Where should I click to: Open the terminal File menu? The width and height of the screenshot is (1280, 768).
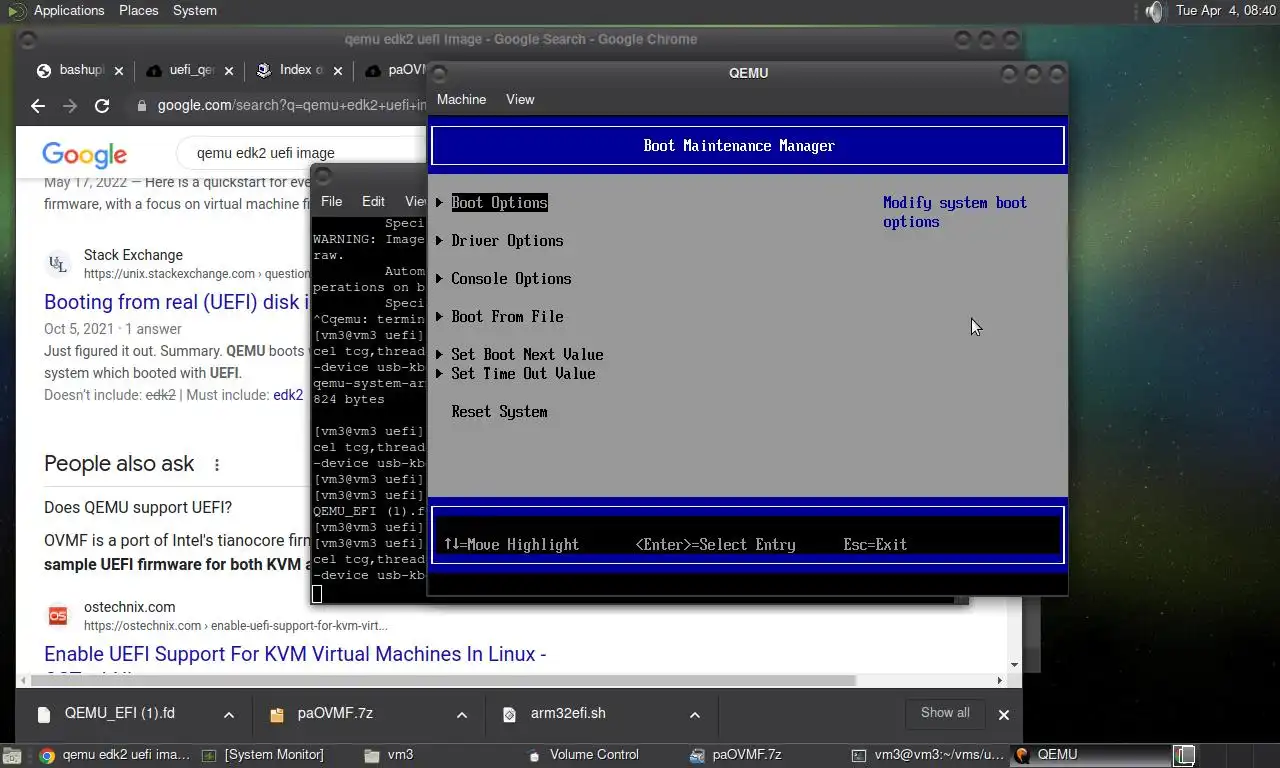(331, 201)
